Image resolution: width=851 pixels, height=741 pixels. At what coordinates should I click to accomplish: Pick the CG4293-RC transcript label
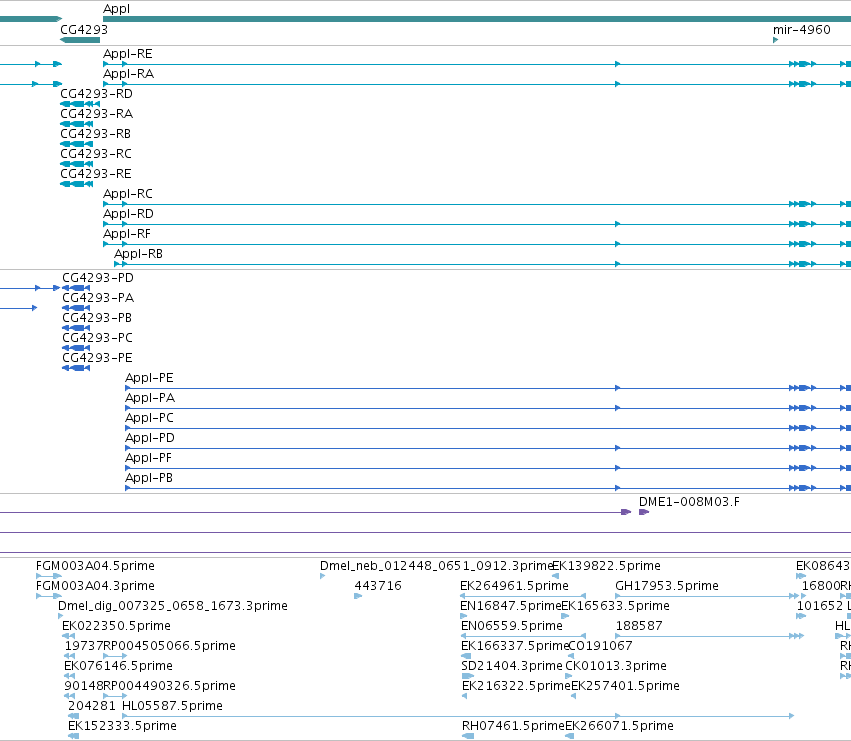click(x=96, y=154)
